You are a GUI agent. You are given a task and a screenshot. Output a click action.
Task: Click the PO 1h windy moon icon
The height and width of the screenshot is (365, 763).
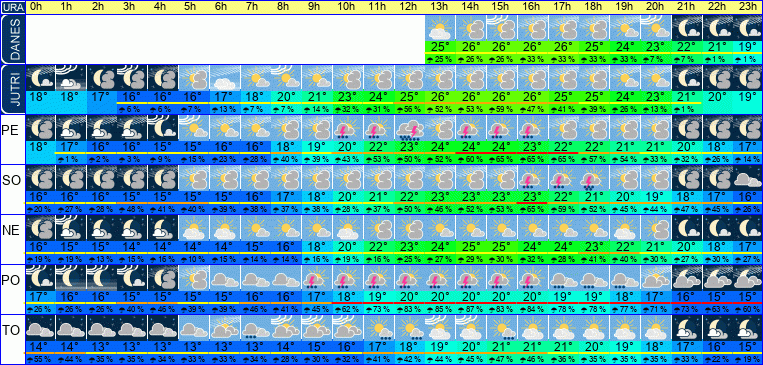(x=71, y=278)
